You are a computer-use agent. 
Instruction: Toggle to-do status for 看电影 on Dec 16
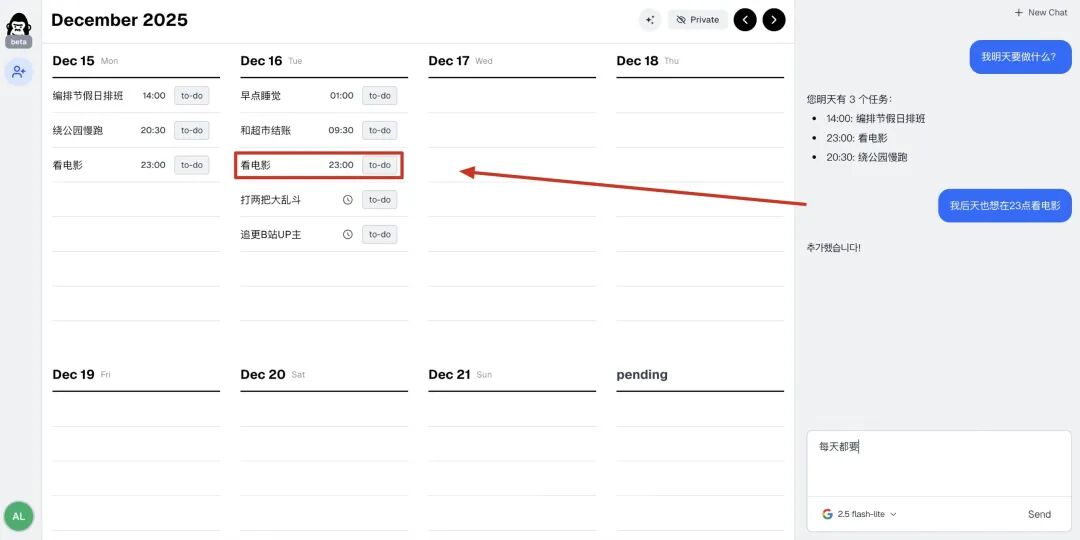[x=380, y=165]
